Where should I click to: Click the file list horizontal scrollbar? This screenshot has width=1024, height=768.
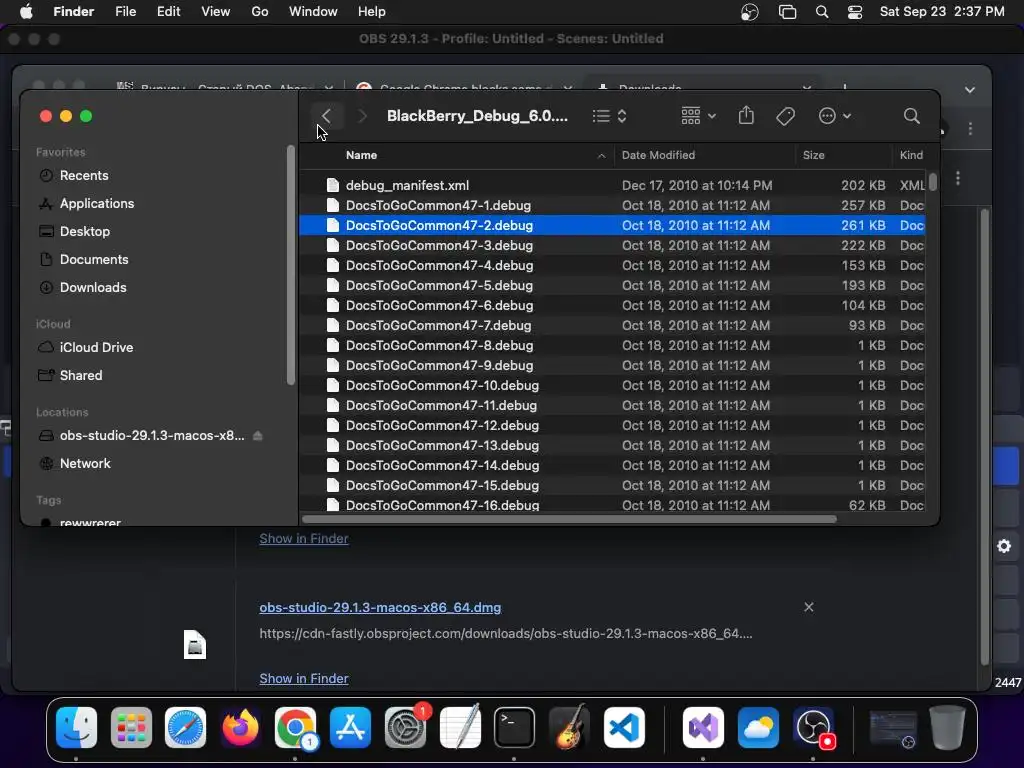coord(569,519)
